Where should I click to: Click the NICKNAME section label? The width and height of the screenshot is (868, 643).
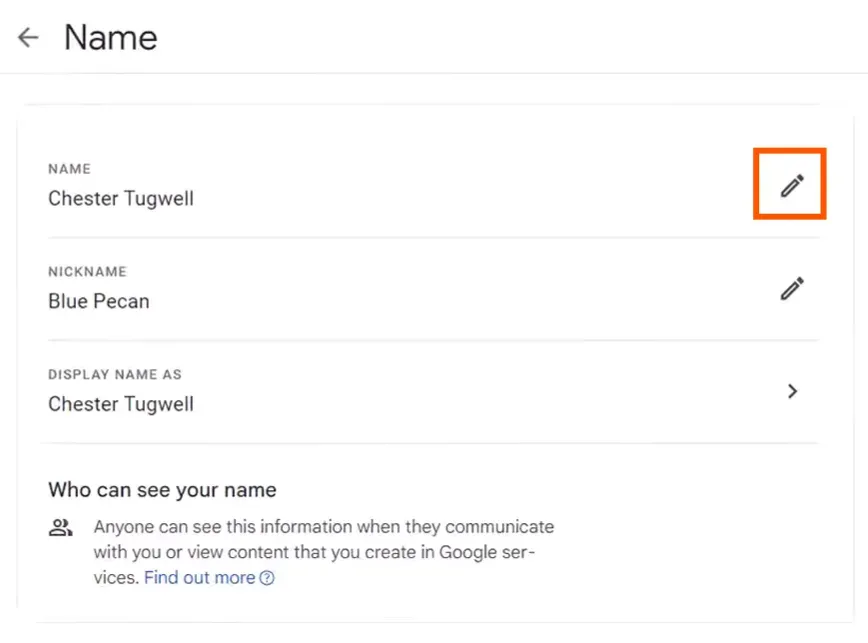pyautogui.click(x=87, y=271)
